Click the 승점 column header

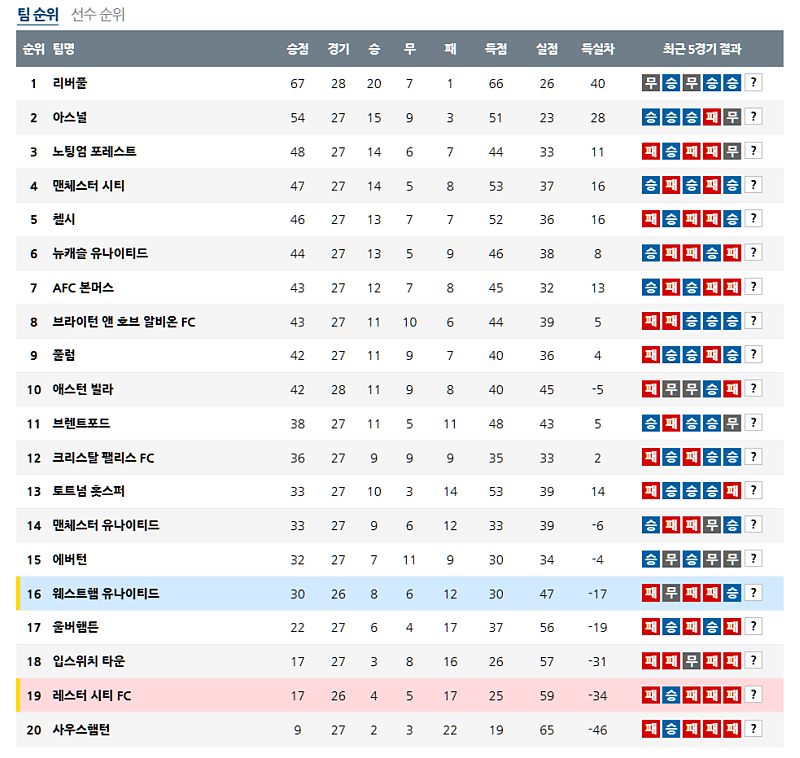click(x=297, y=49)
